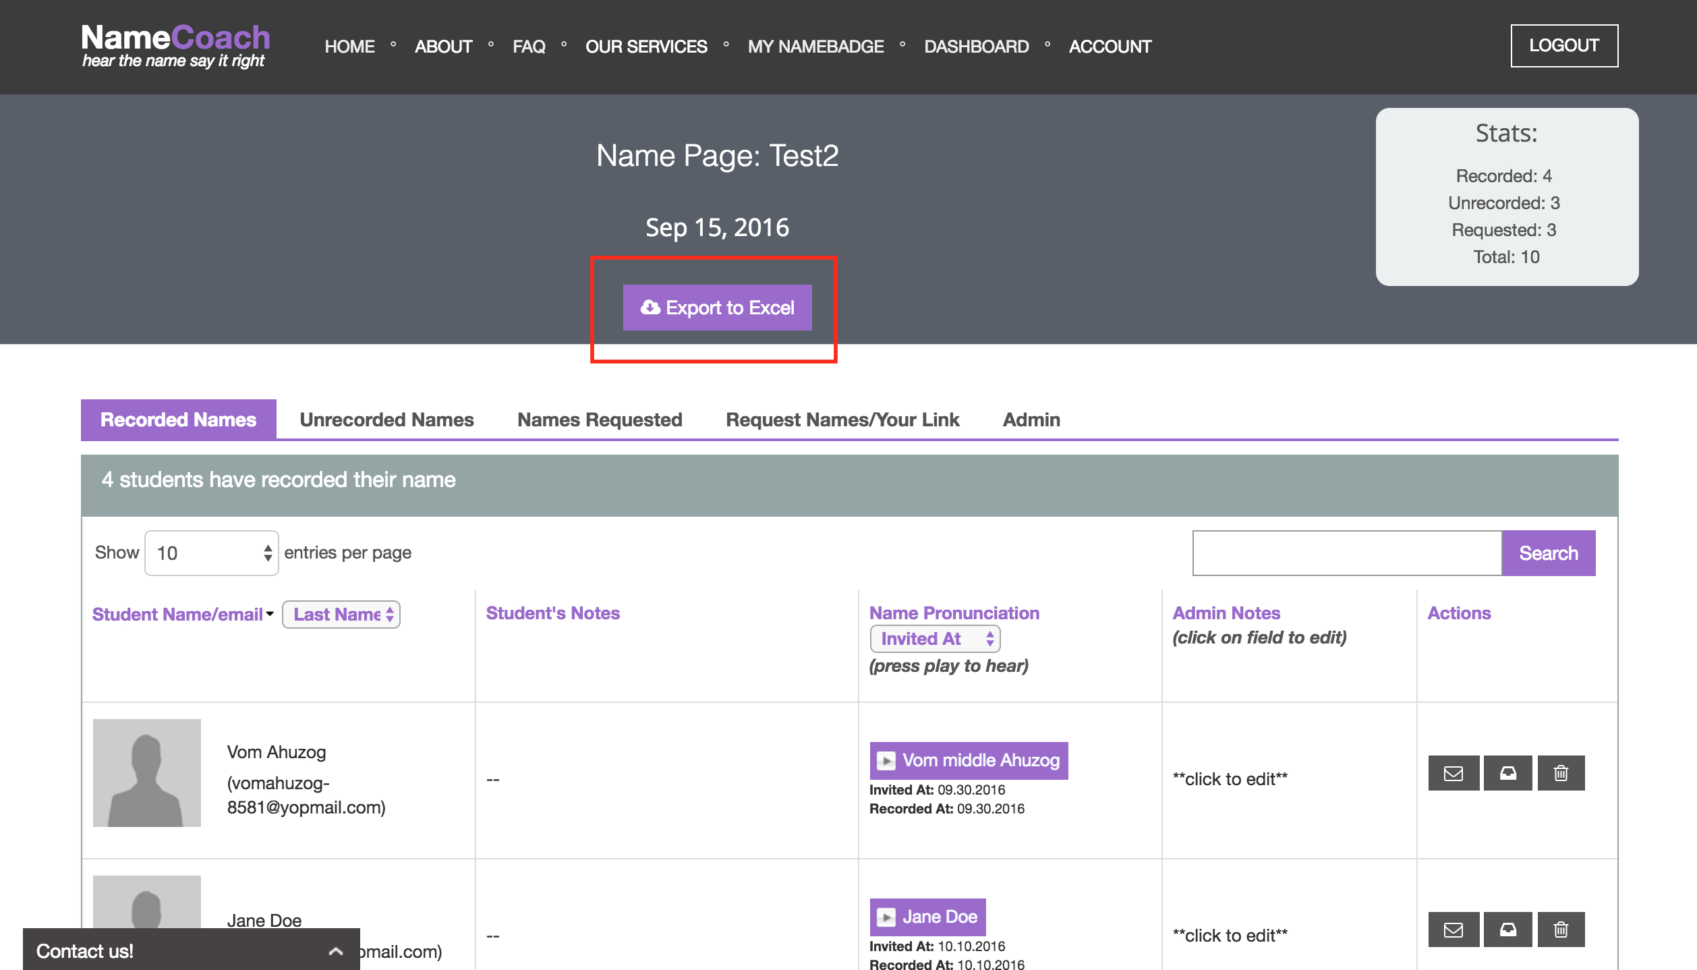The height and width of the screenshot is (970, 1697).
Task: Click the trash icon for Jane Doe
Action: click(x=1561, y=929)
